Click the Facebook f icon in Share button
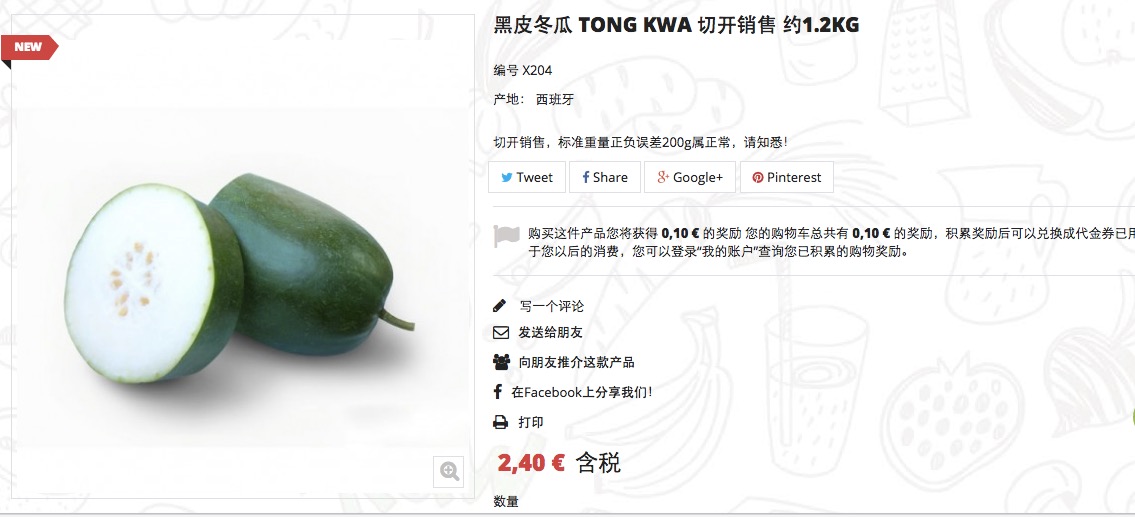The height and width of the screenshot is (517, 1135). point(586,177)
